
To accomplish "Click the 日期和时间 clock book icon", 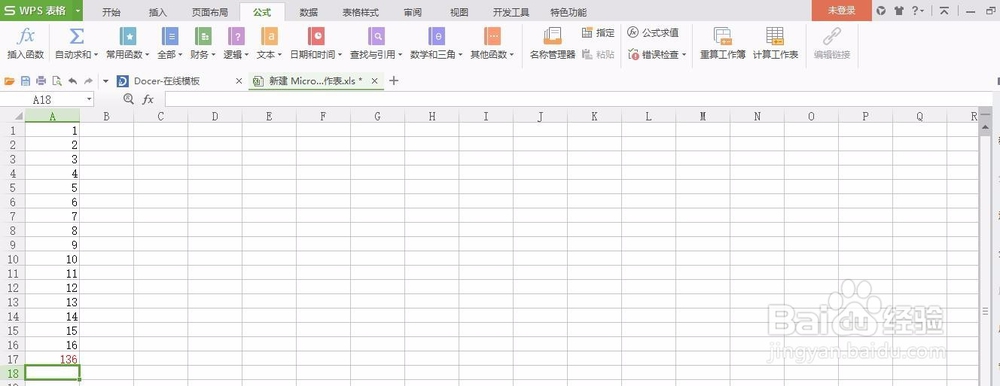I will pyautogui.click(x=316, y=36).
